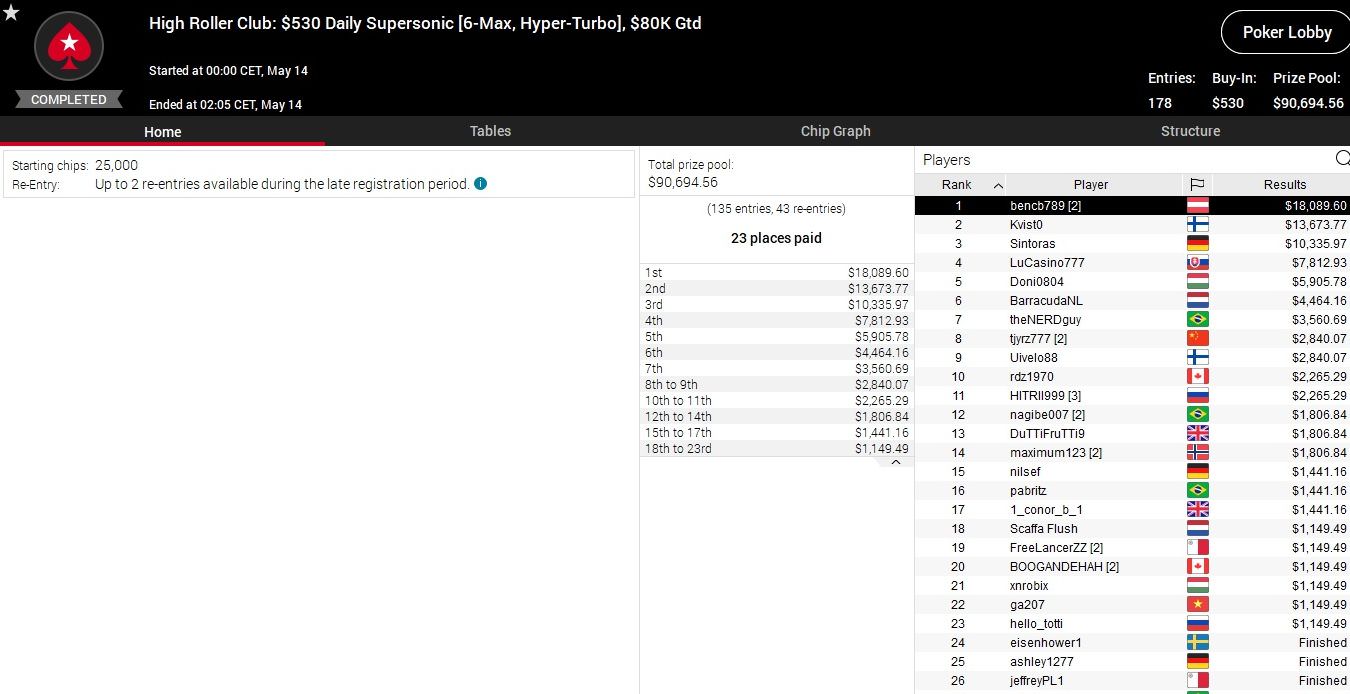
Task: Collapse the prize payout list chevron
Action: pos(896,462)
